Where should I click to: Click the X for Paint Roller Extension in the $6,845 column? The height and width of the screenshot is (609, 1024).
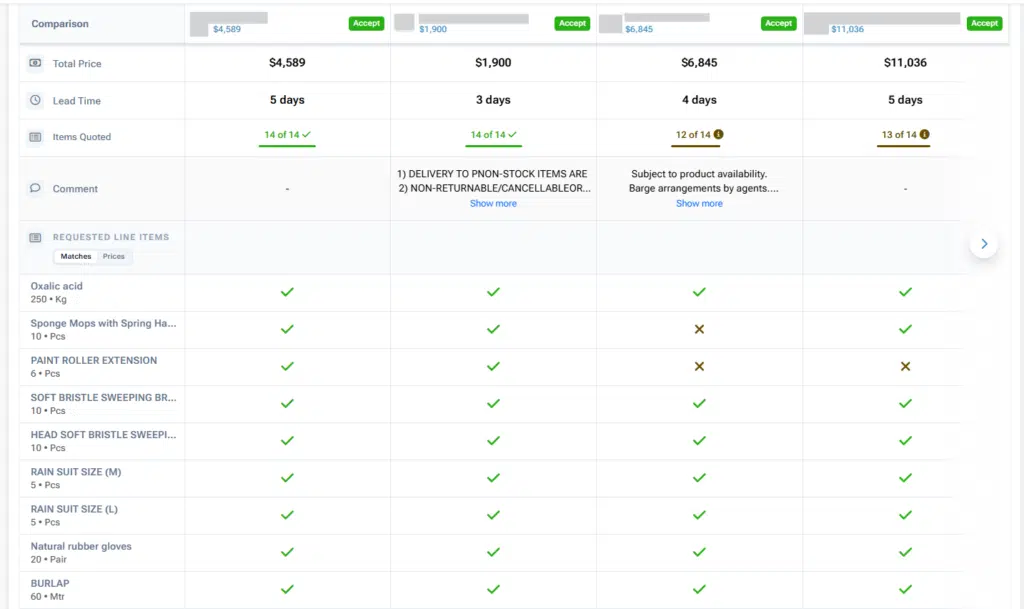[x=699, y=366]
